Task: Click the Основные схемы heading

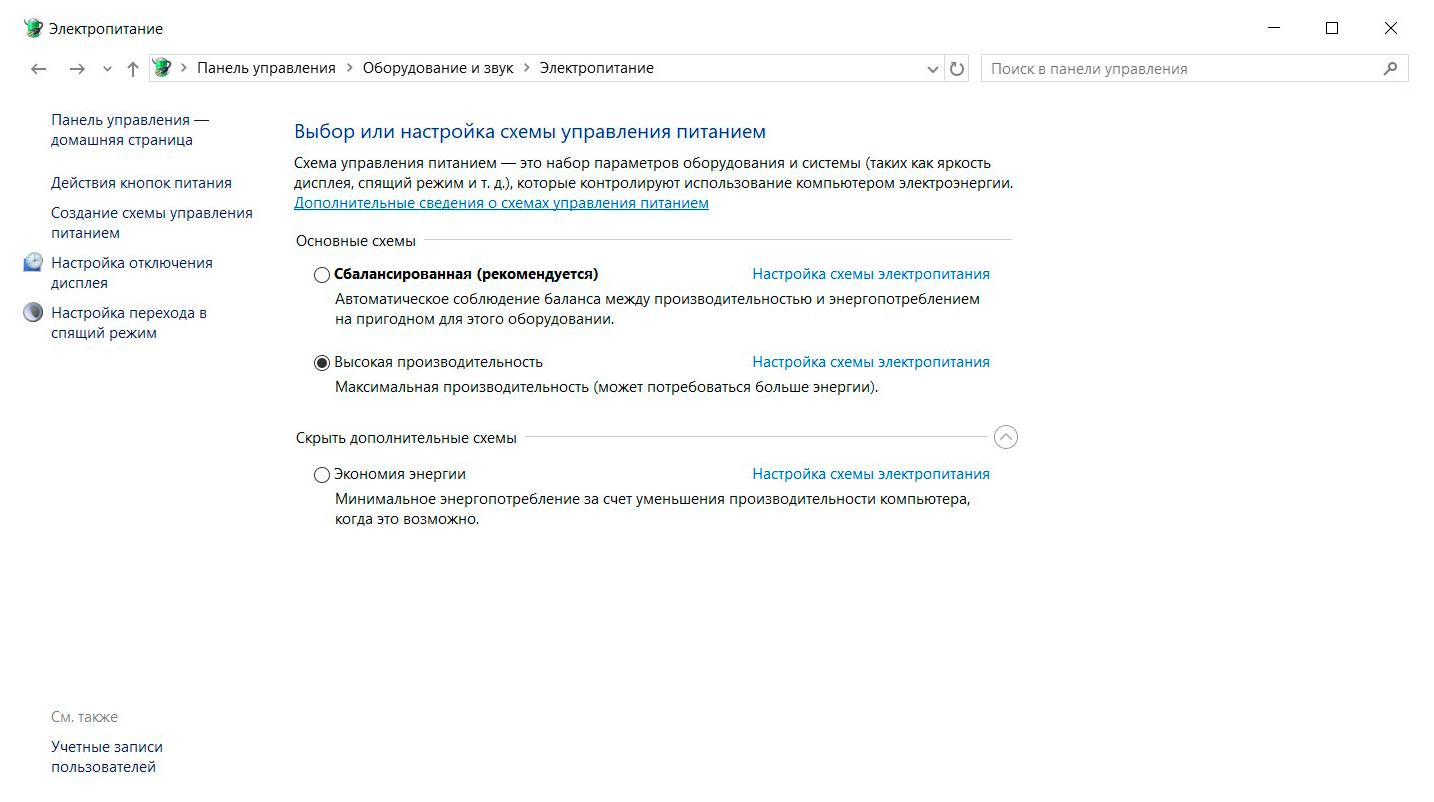Action: tap(356, 241)
